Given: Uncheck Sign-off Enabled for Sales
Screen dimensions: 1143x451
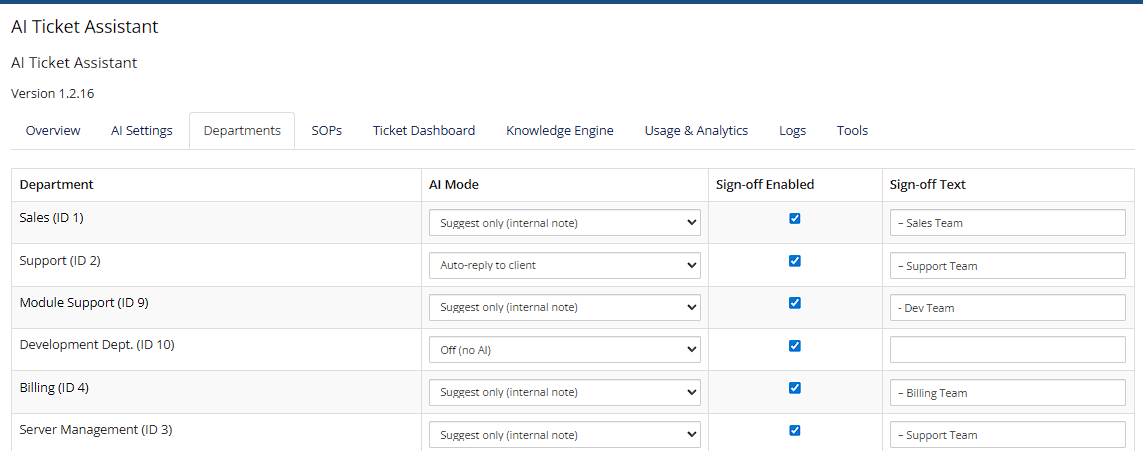Looking at the screenshot, I should point(795,219).
